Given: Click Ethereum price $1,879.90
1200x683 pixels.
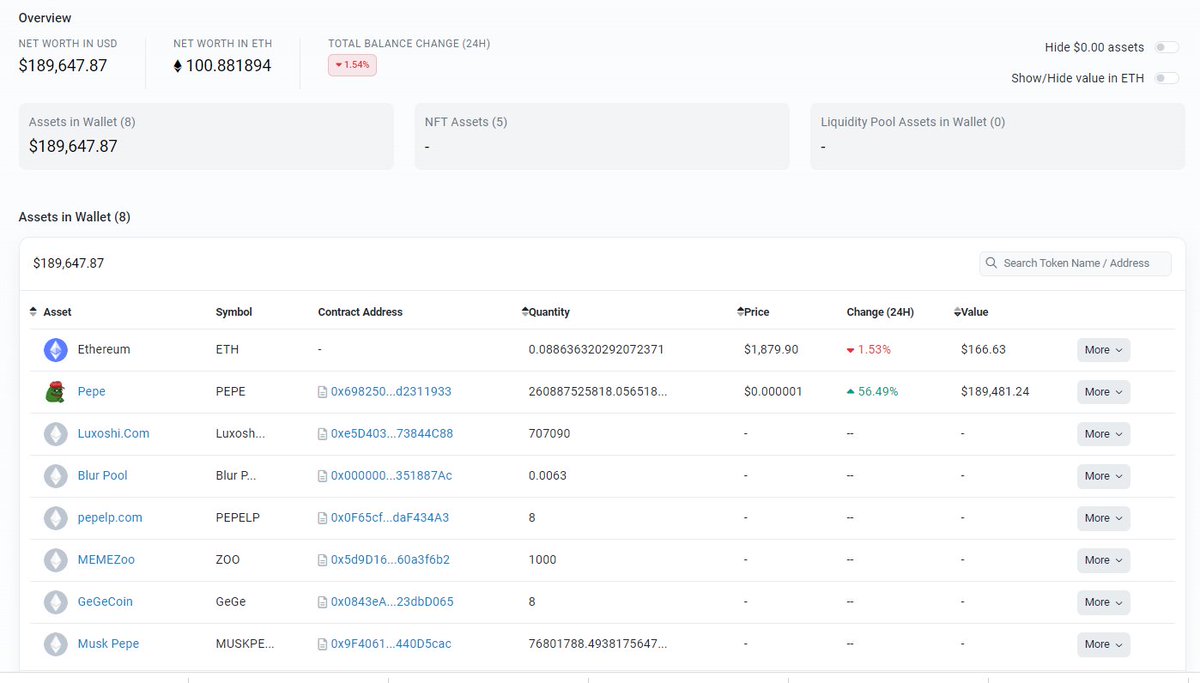Looking at the screenshot, I should coord(771,350).
